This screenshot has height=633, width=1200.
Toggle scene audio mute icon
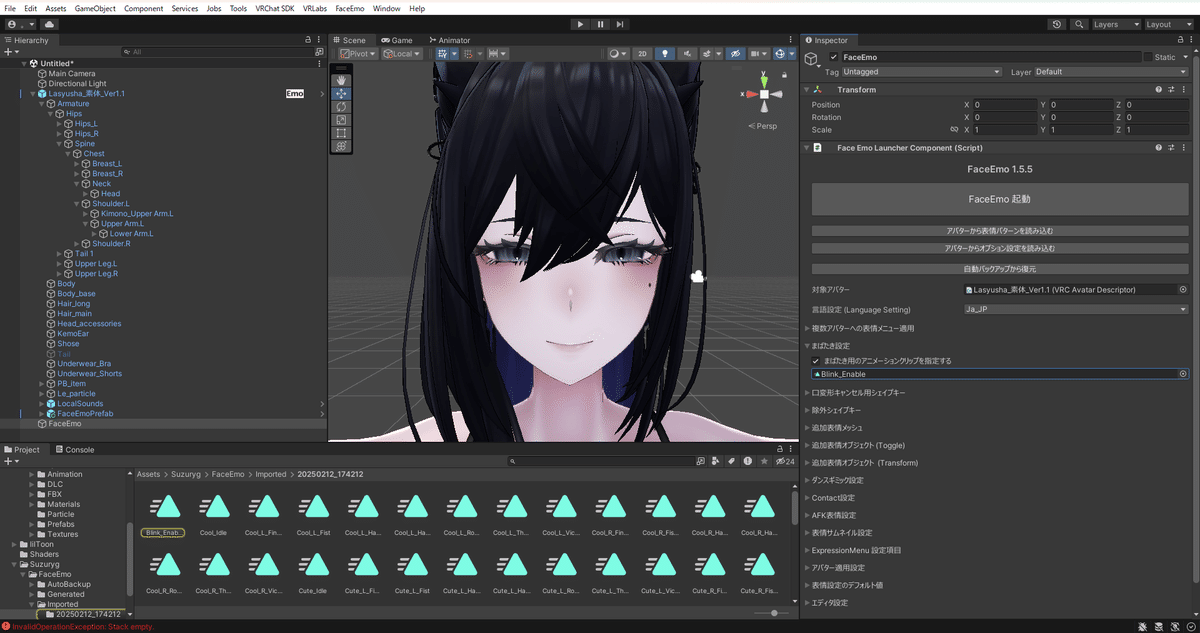[687, 54]
